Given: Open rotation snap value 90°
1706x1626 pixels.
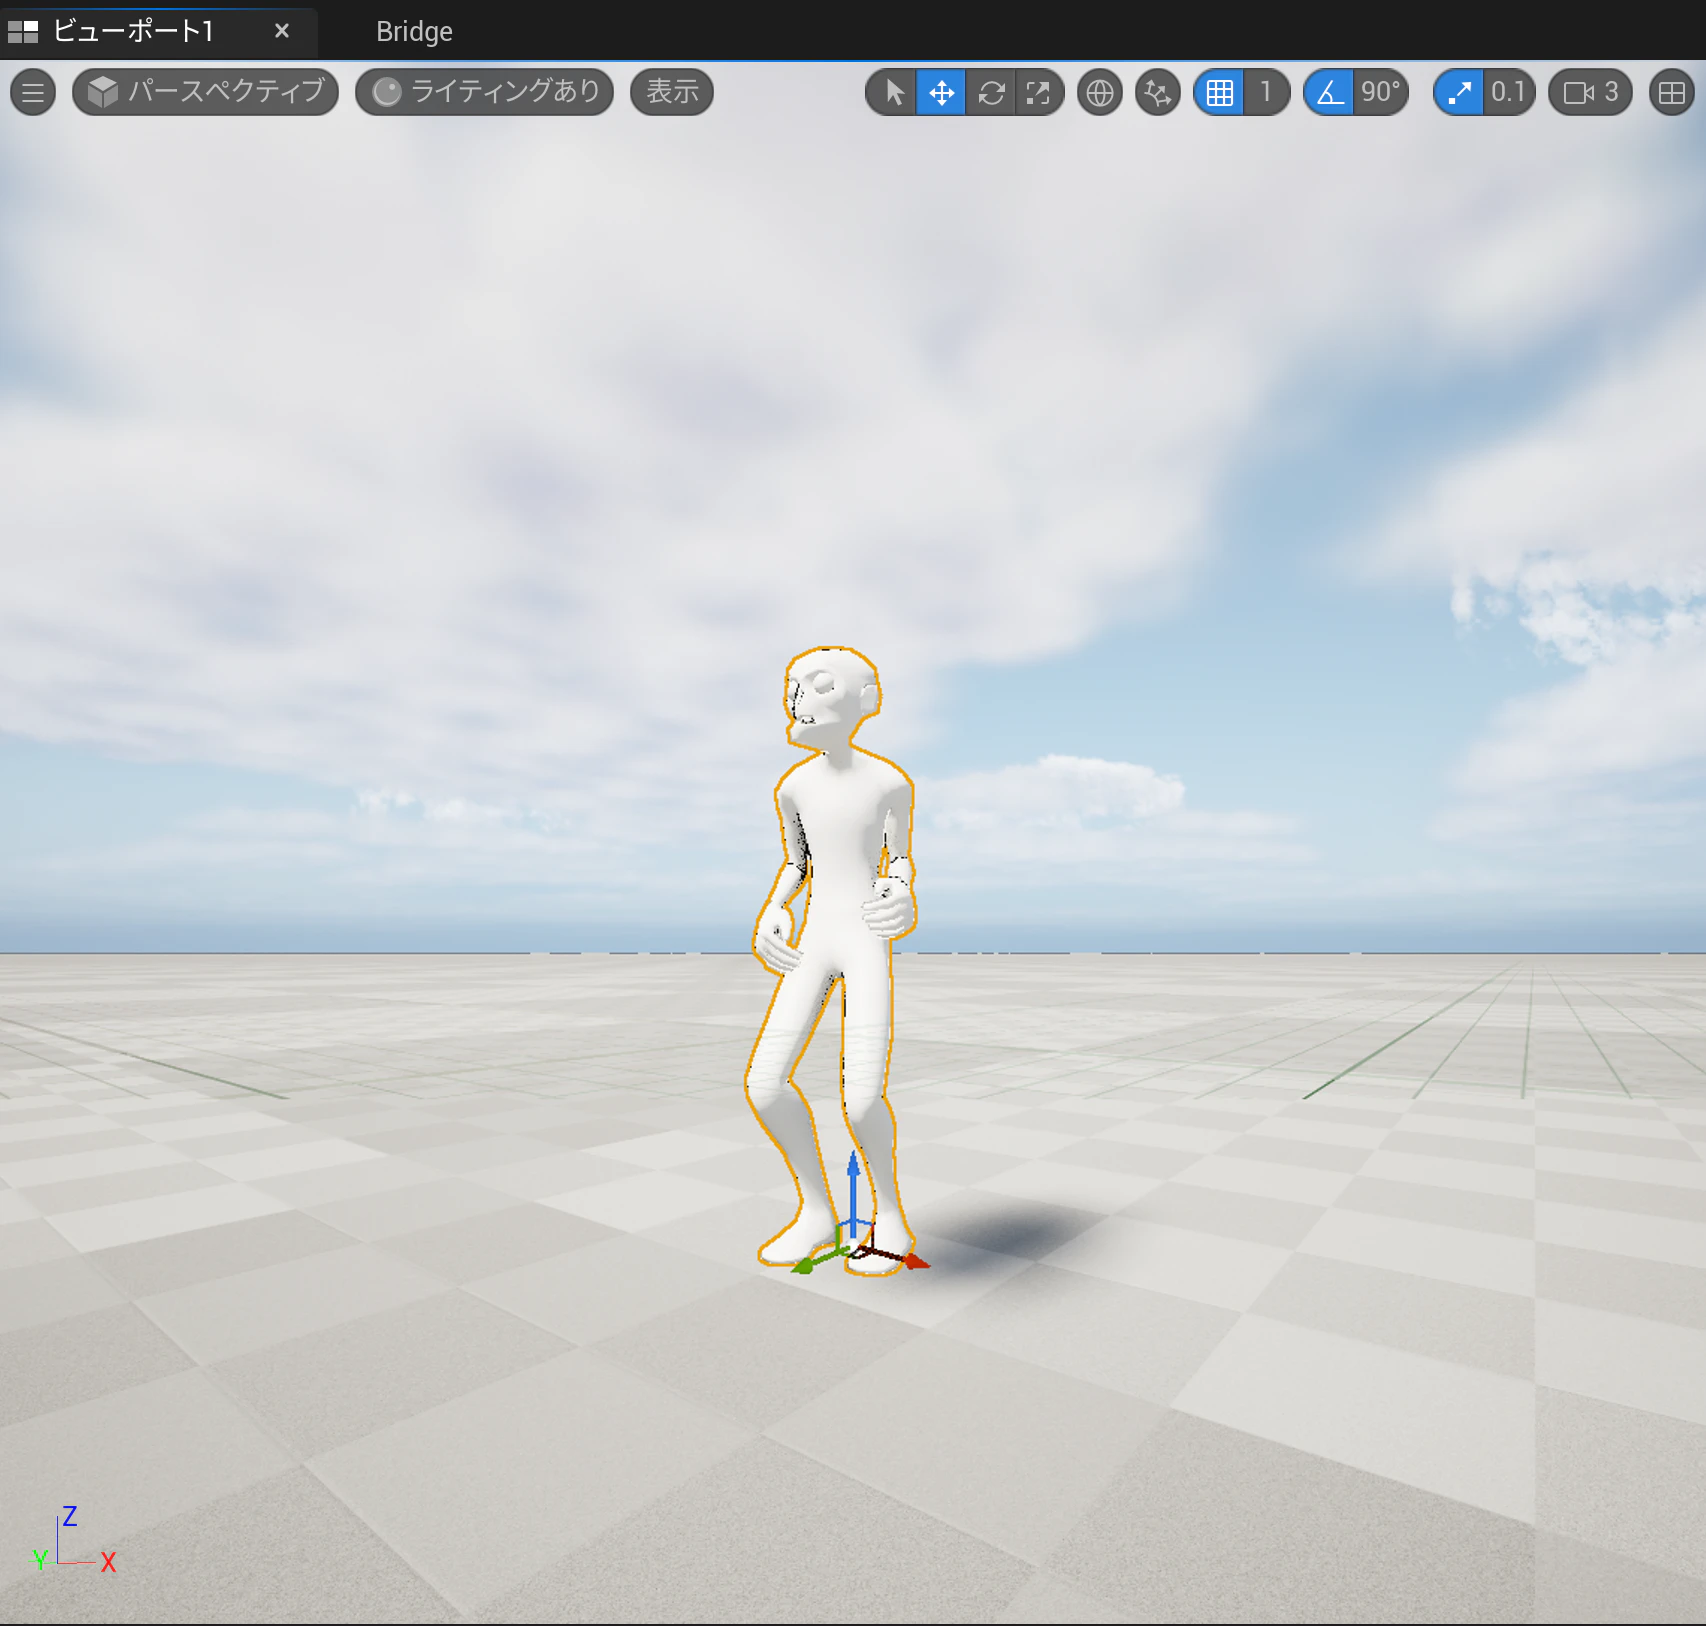Looking at the screenshot, I should pos(1381,93).
